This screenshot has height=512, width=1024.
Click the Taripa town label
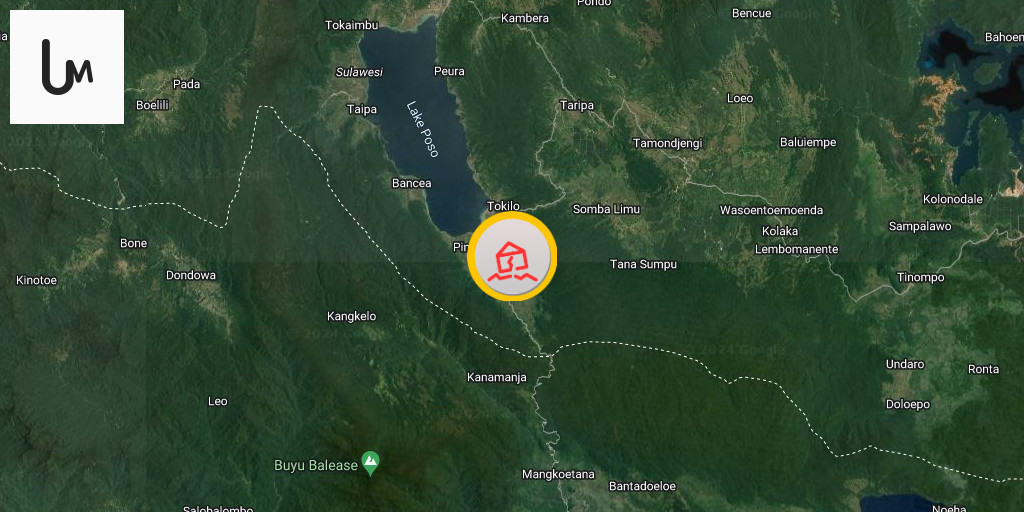coord(577,106)
